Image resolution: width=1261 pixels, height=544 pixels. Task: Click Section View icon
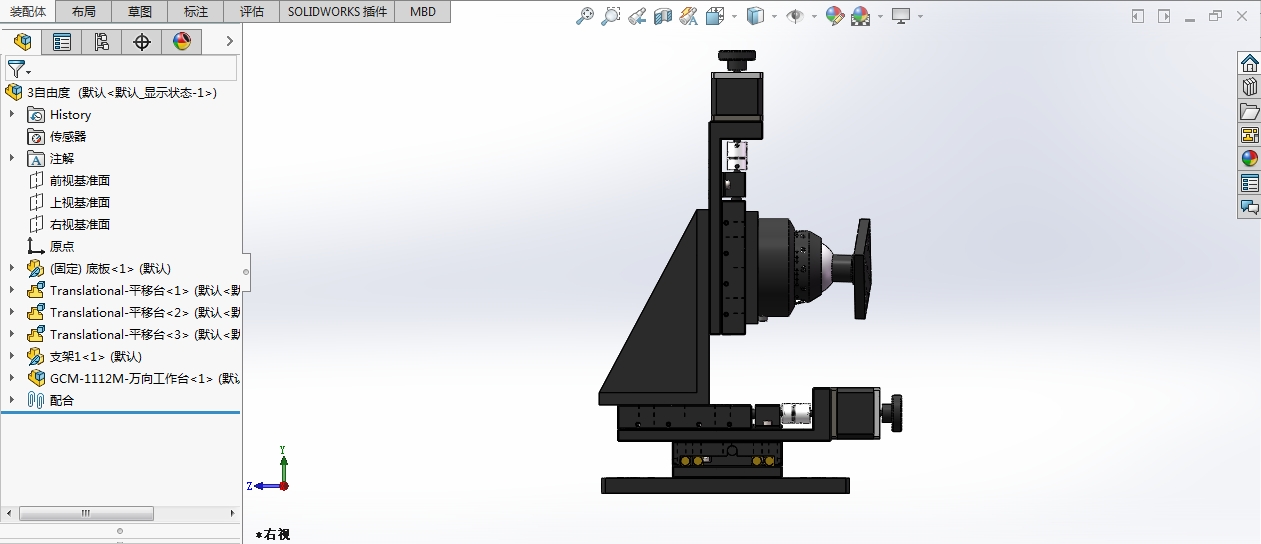(x=663, y=16)
